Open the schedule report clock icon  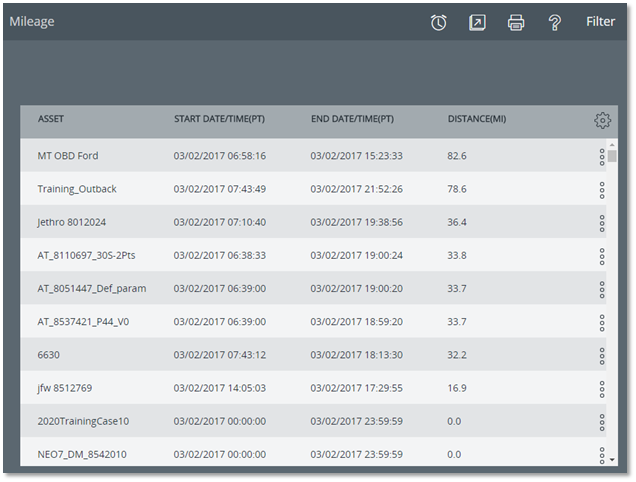(438, 22)
